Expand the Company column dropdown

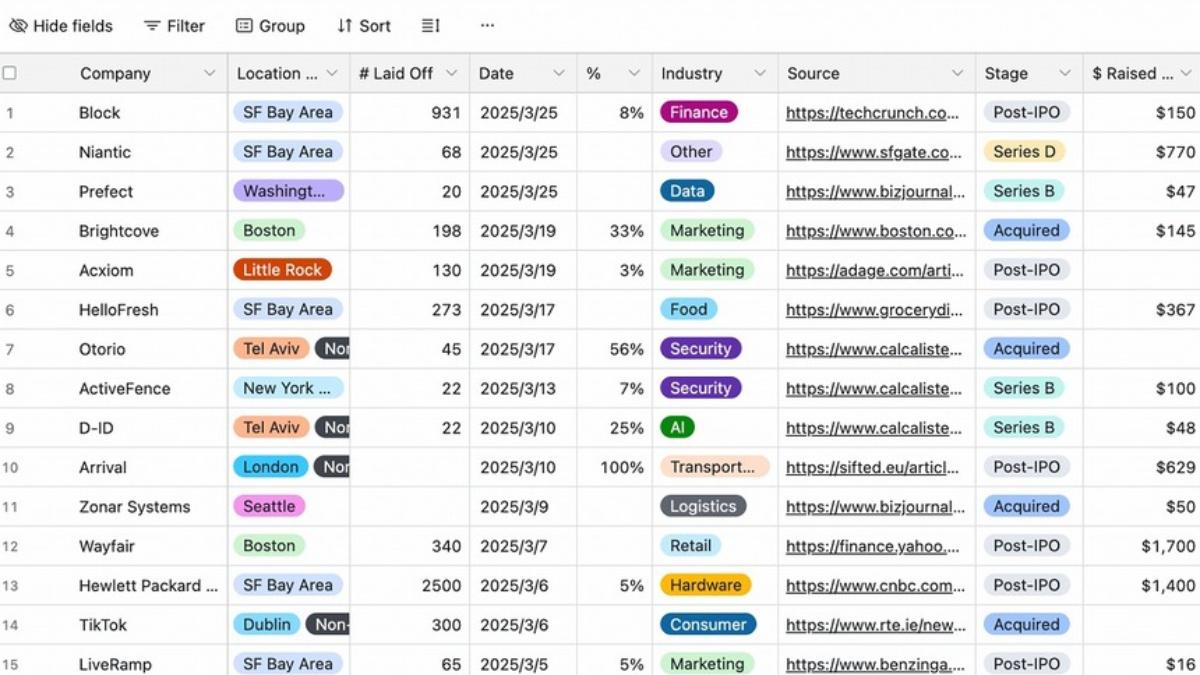pyautogui.click(x=209, y=73)
